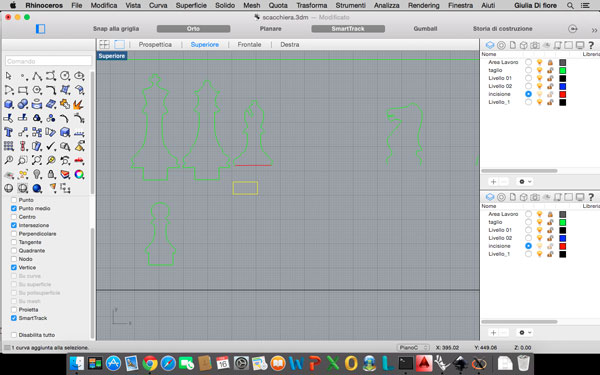Click the four-viewport layout icon
600x375 pixels.
[104, 44]
